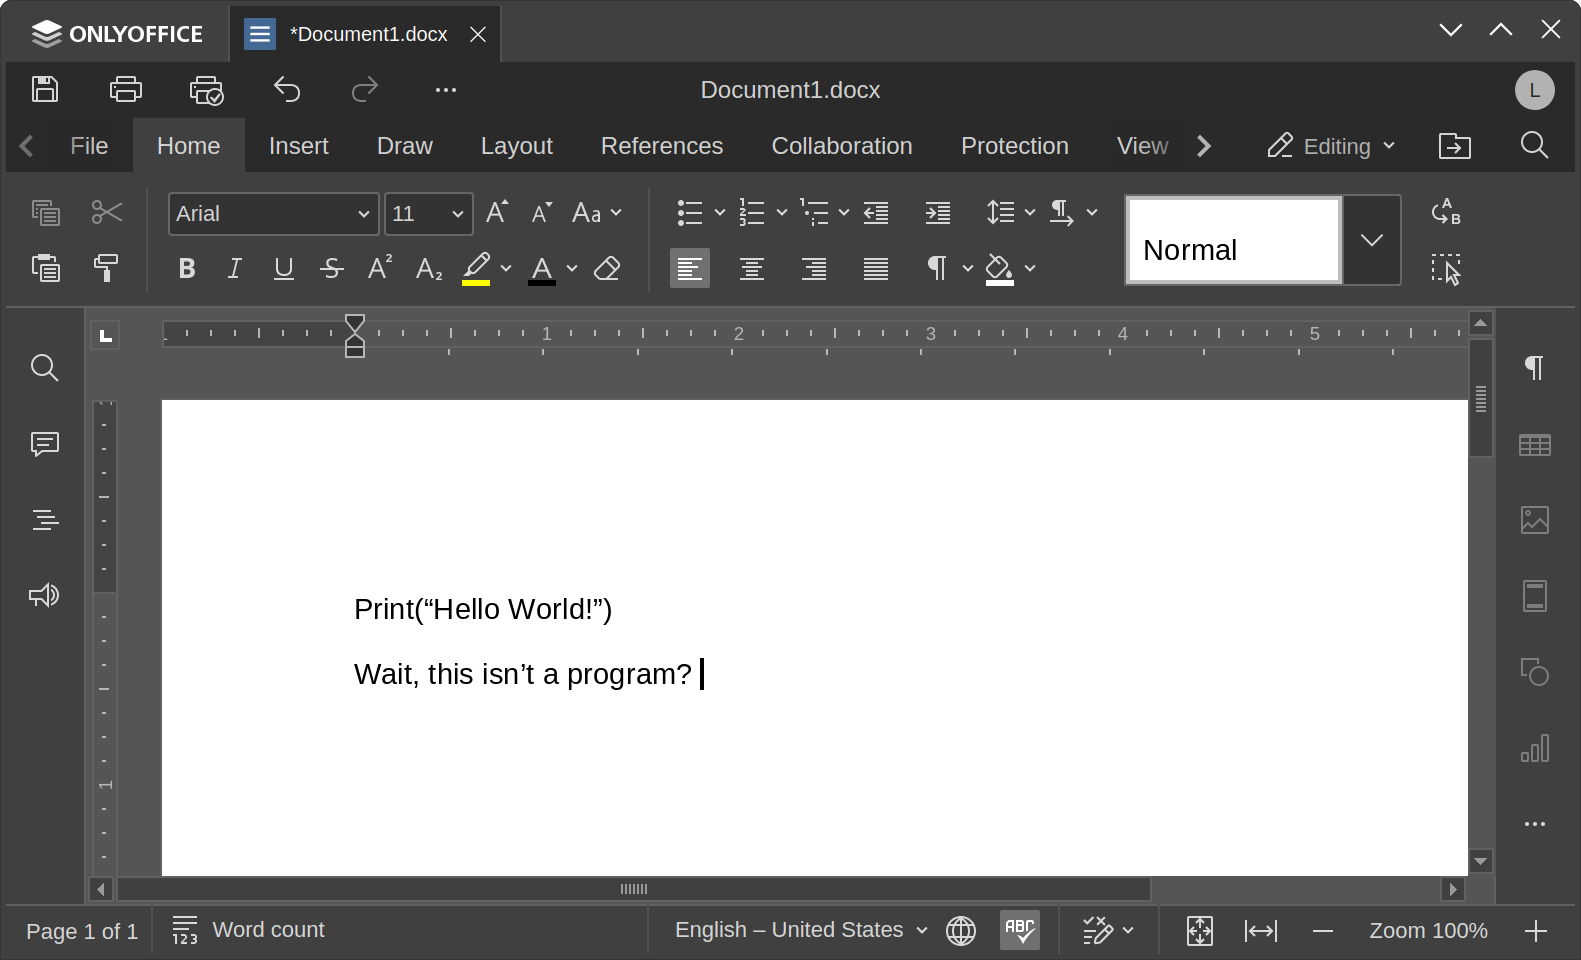Viewport: 1581px width, 960px height.
Task: Click the yellow highlight color swatch
Action: click(476, 268)
